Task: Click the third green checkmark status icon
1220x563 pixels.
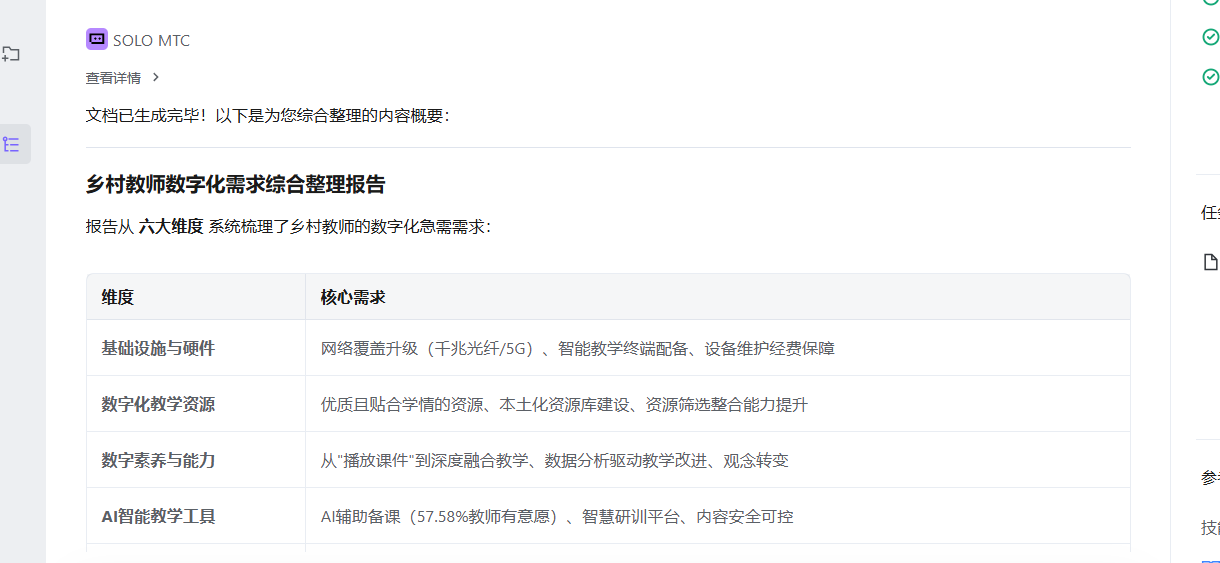Action: pos(1210,76)
